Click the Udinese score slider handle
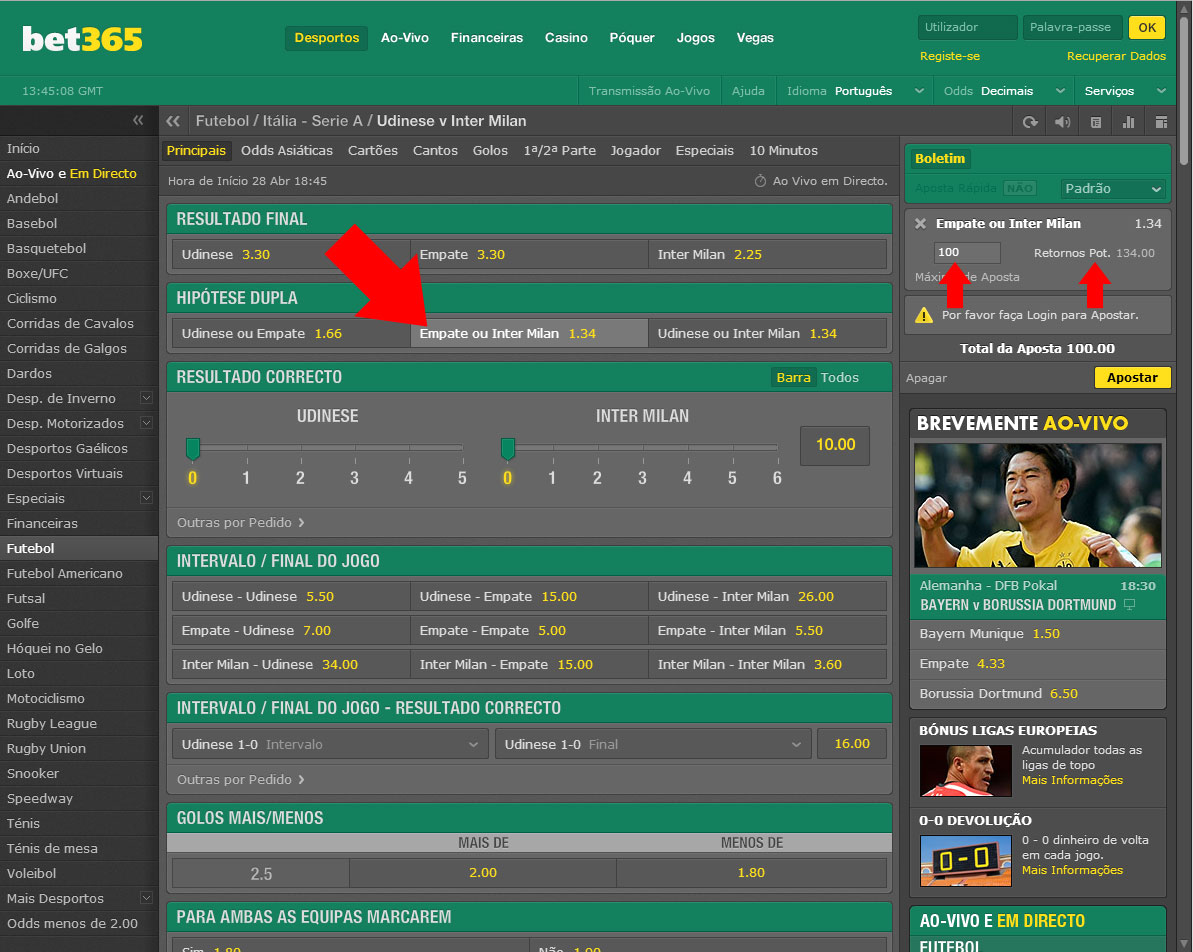The image size is (1193, 952). point(193,448)
